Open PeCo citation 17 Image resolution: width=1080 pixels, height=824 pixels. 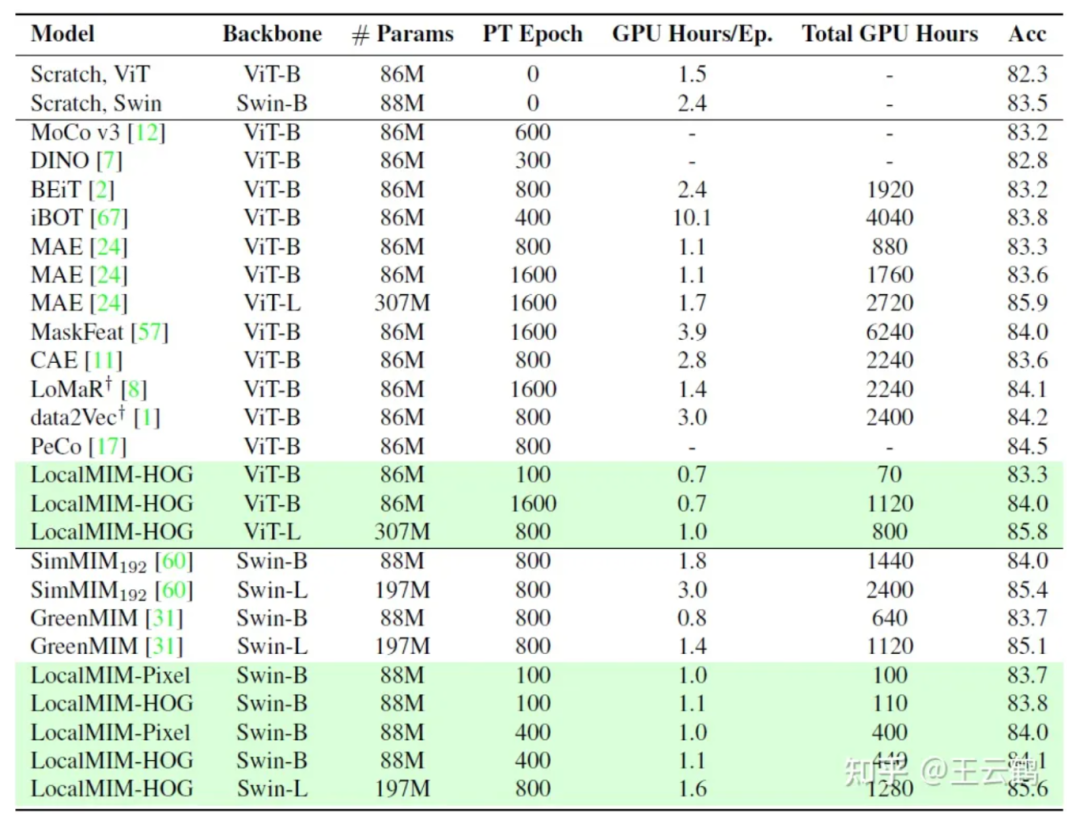coord(110,446)
